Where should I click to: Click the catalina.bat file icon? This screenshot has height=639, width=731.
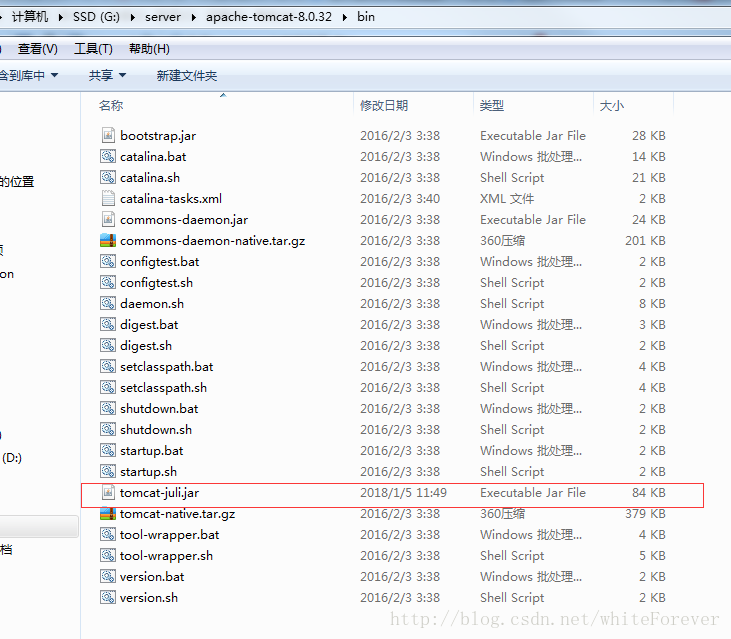coord(108,156)
